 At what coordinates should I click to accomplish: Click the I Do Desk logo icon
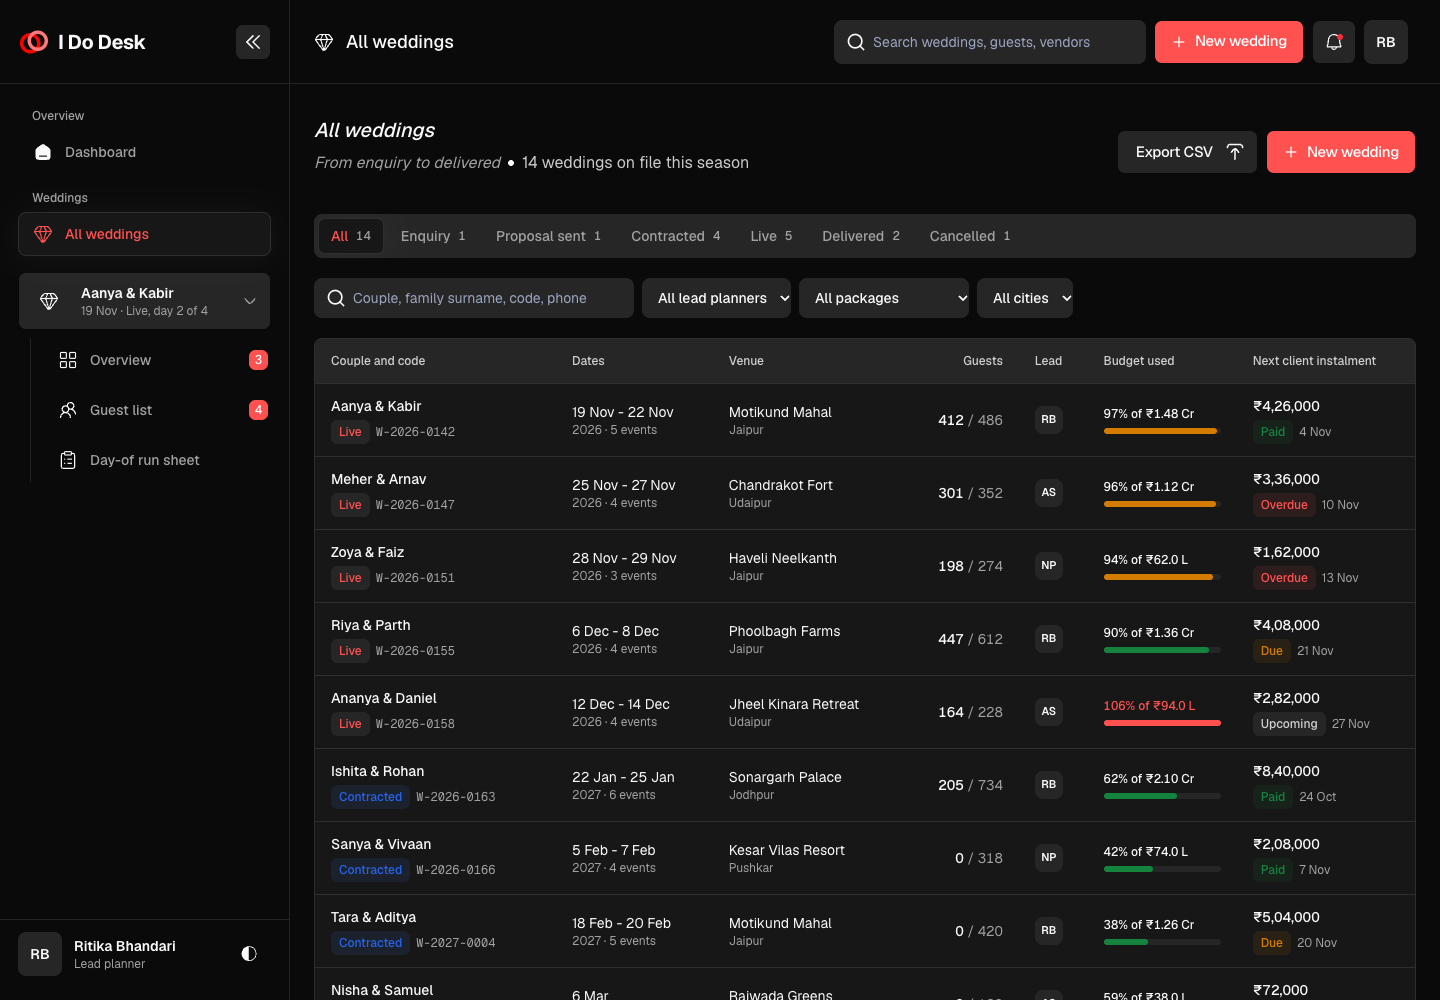(34, 42)
